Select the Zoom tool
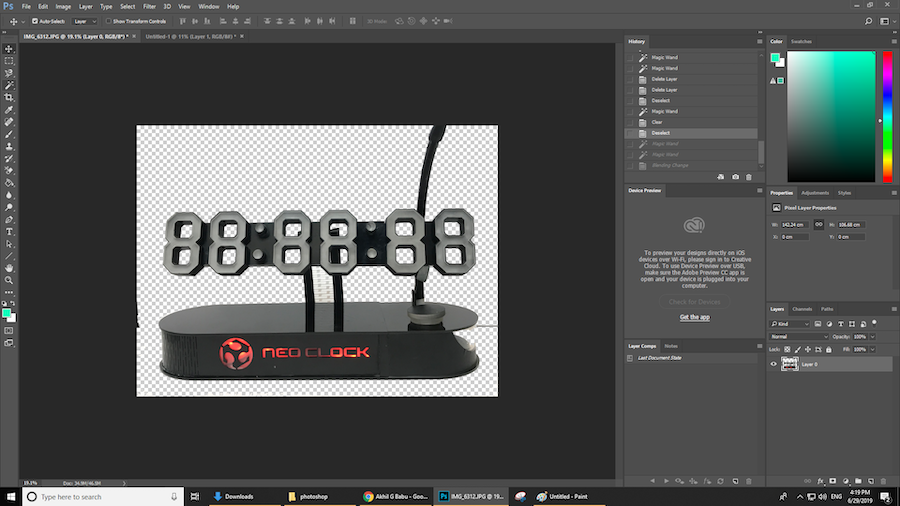 9,281
